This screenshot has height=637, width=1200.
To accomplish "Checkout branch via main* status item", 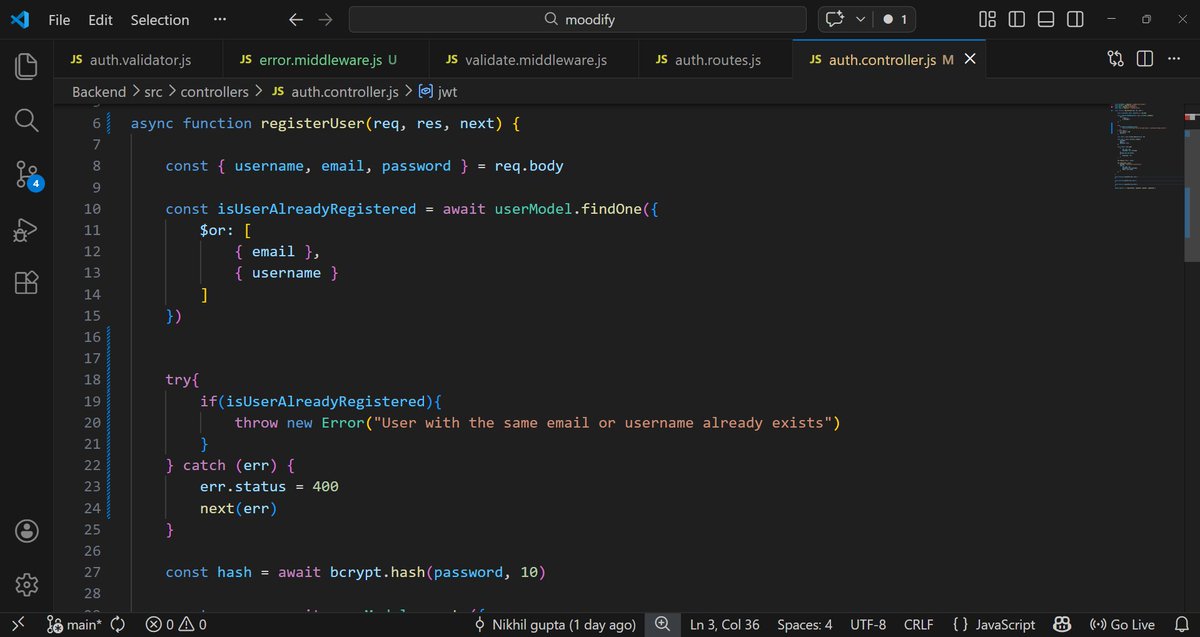I will (x=74, y=625).
